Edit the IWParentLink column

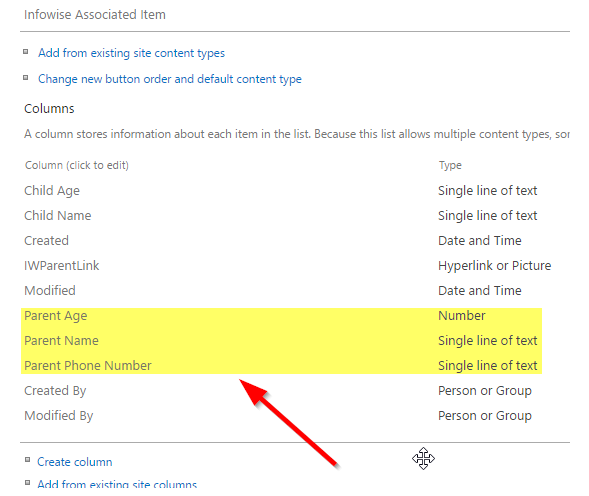[62, 265]
